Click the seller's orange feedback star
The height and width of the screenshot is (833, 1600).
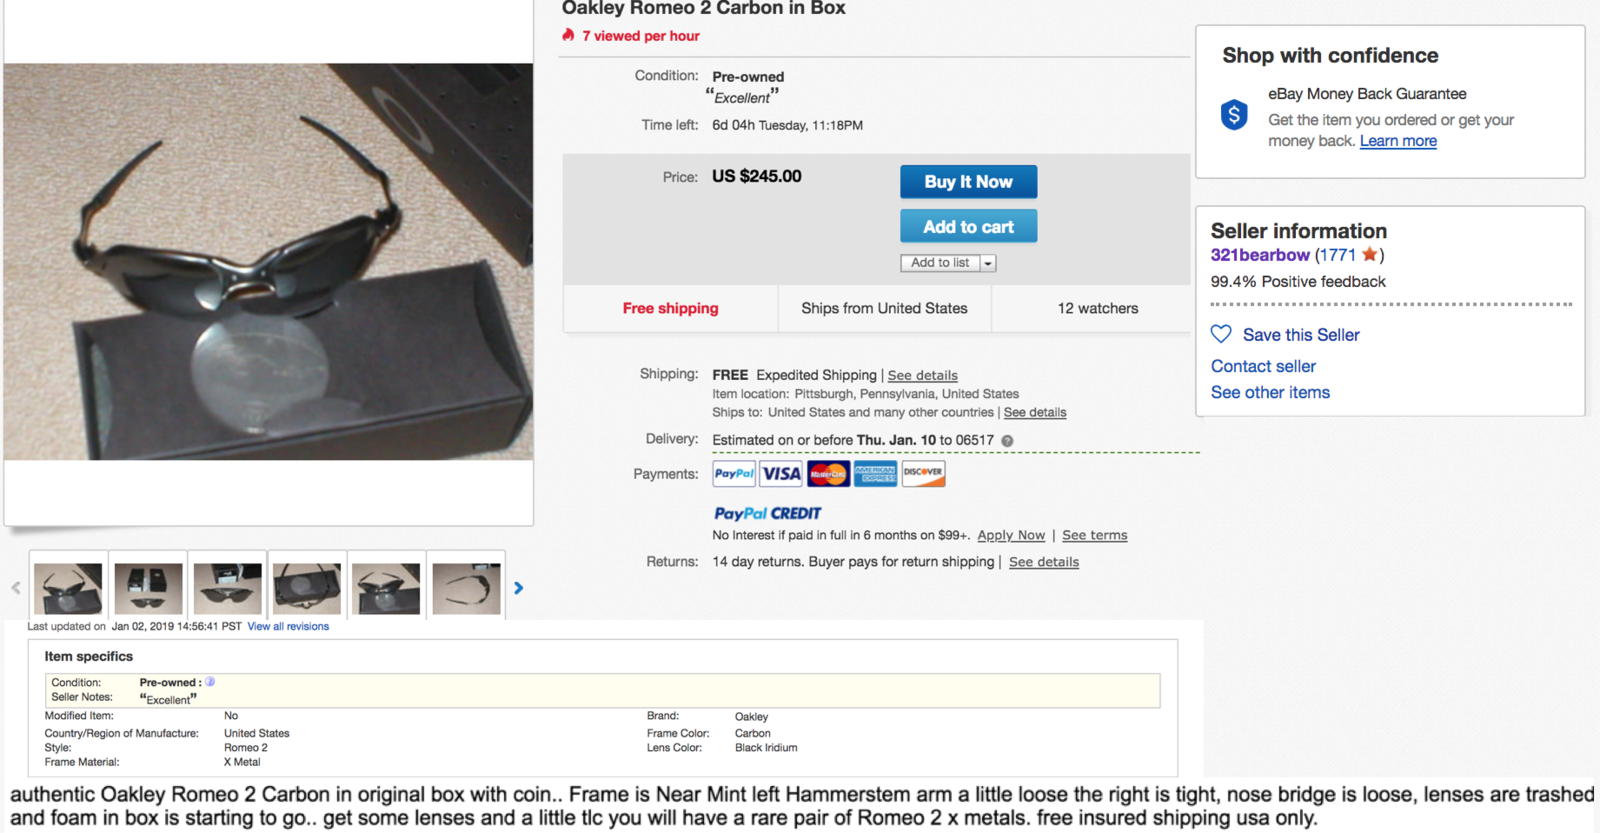tap(1369, 255)
